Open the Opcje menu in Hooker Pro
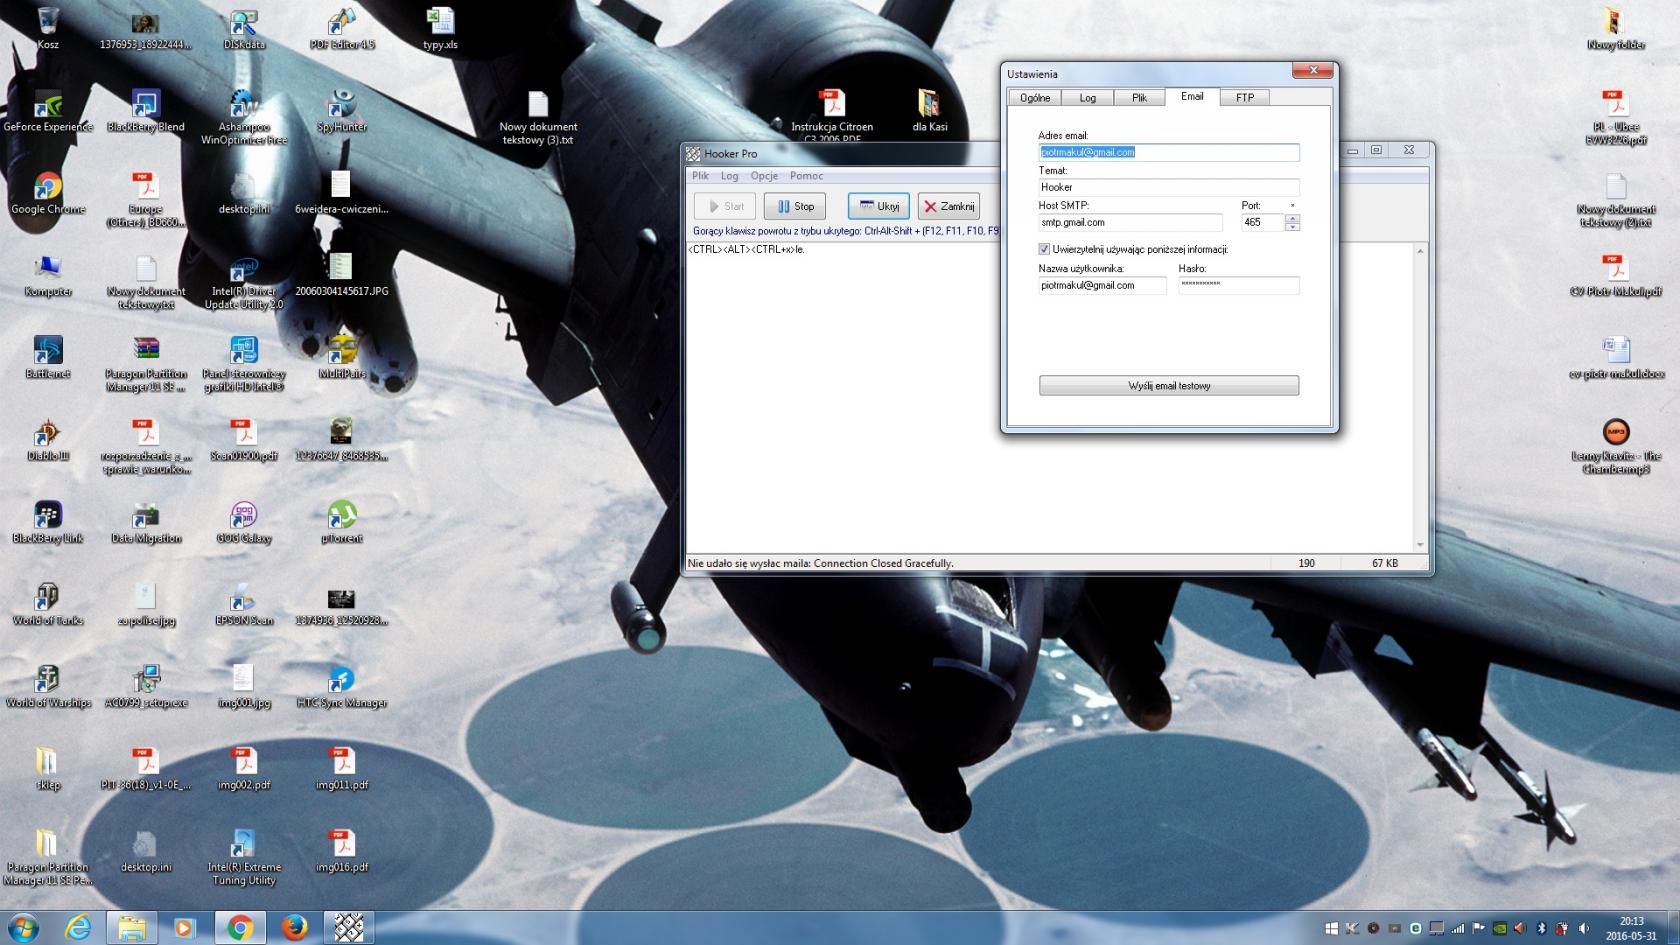The width and height of the screenshot is (1680, 945). coord(764,176)
